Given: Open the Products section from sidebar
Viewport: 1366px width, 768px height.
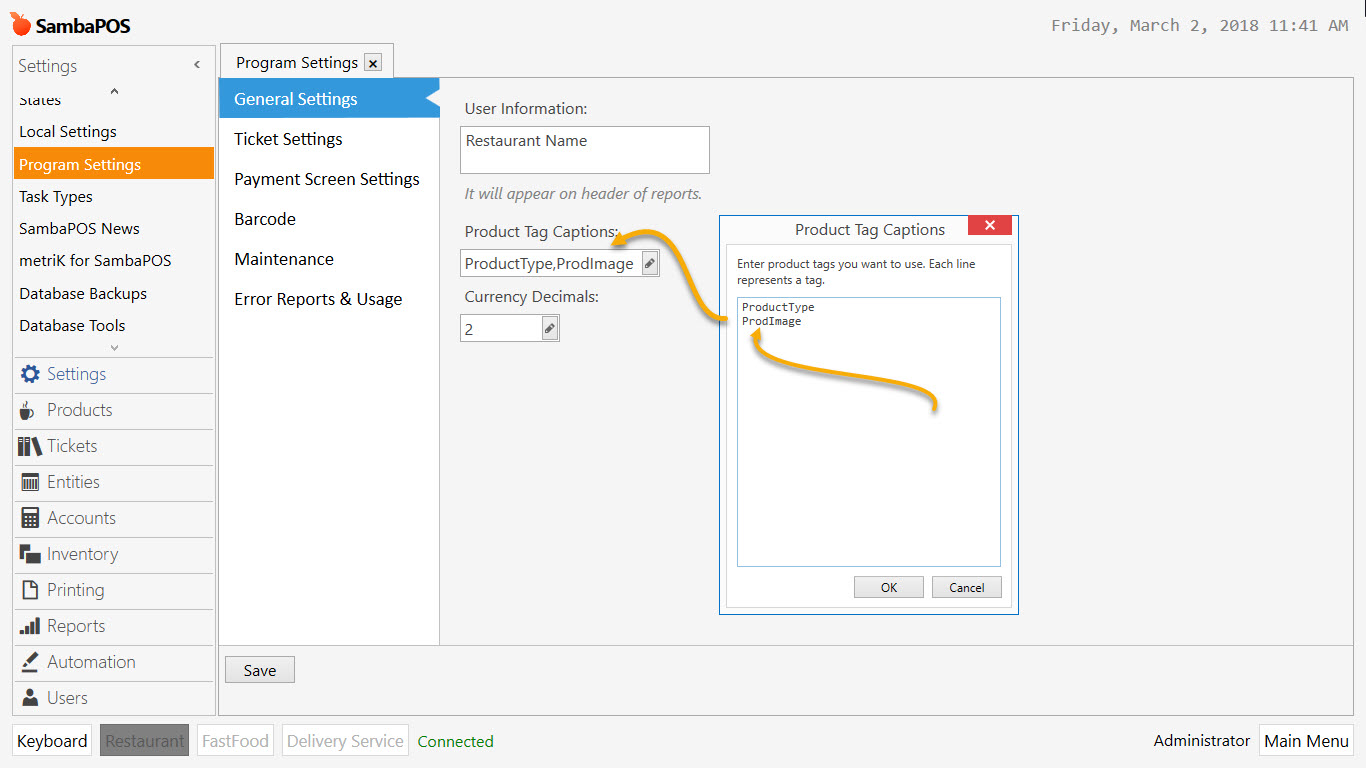Looking at the screenshot, I should click(x=77, y=410).
